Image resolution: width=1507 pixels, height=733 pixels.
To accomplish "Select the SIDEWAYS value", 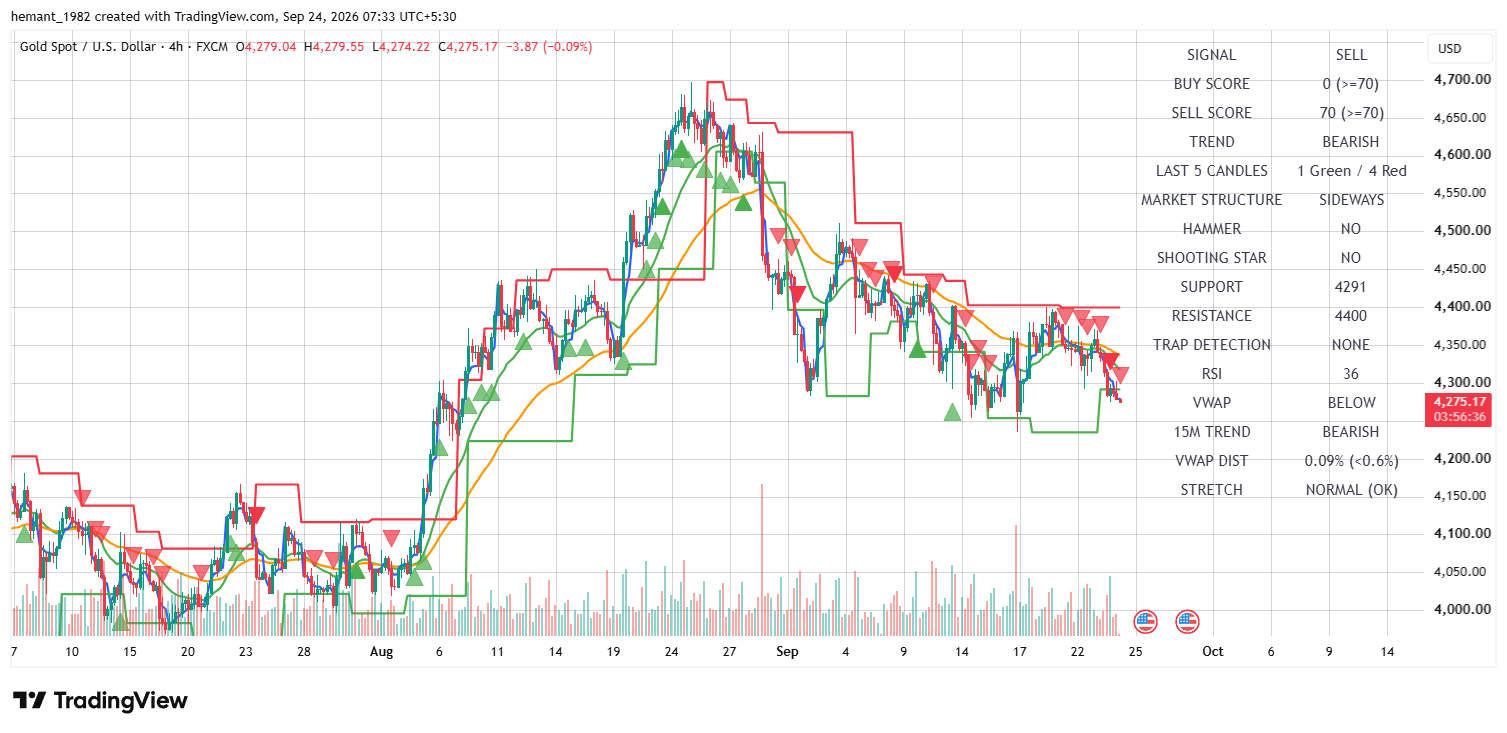I will (x=1351, y=200).
